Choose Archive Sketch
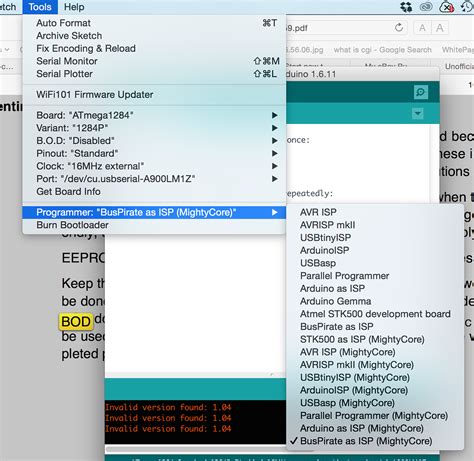Screen dimensions: 474x461 154,36
